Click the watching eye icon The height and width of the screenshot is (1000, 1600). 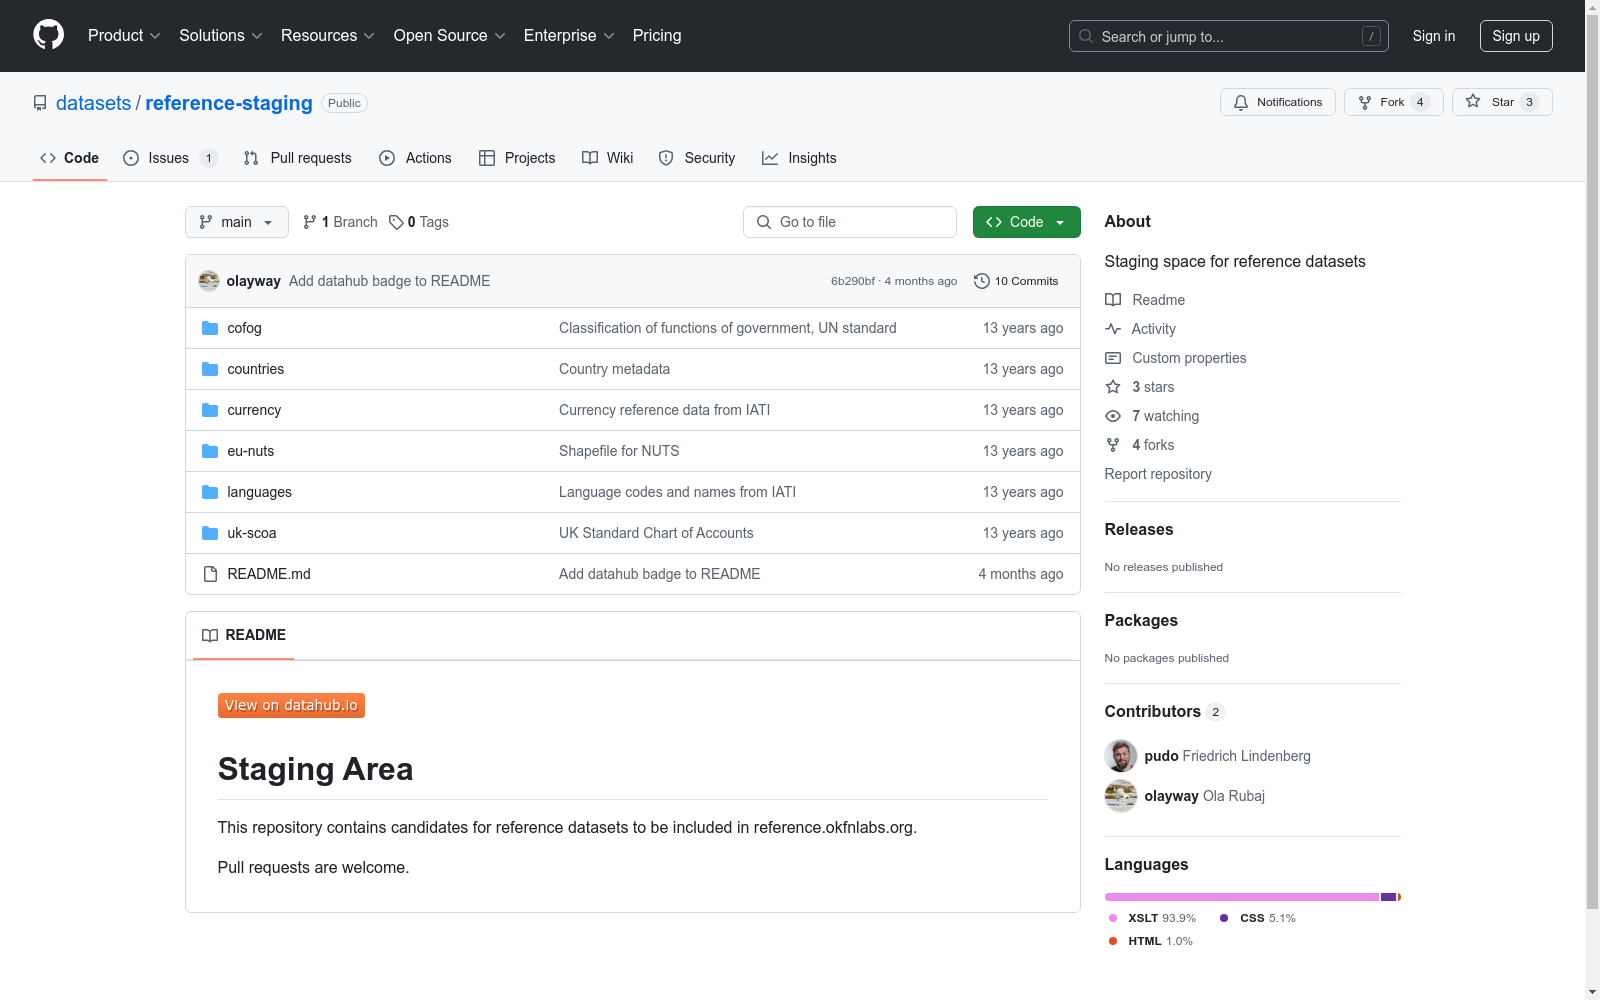(1113, 416)
